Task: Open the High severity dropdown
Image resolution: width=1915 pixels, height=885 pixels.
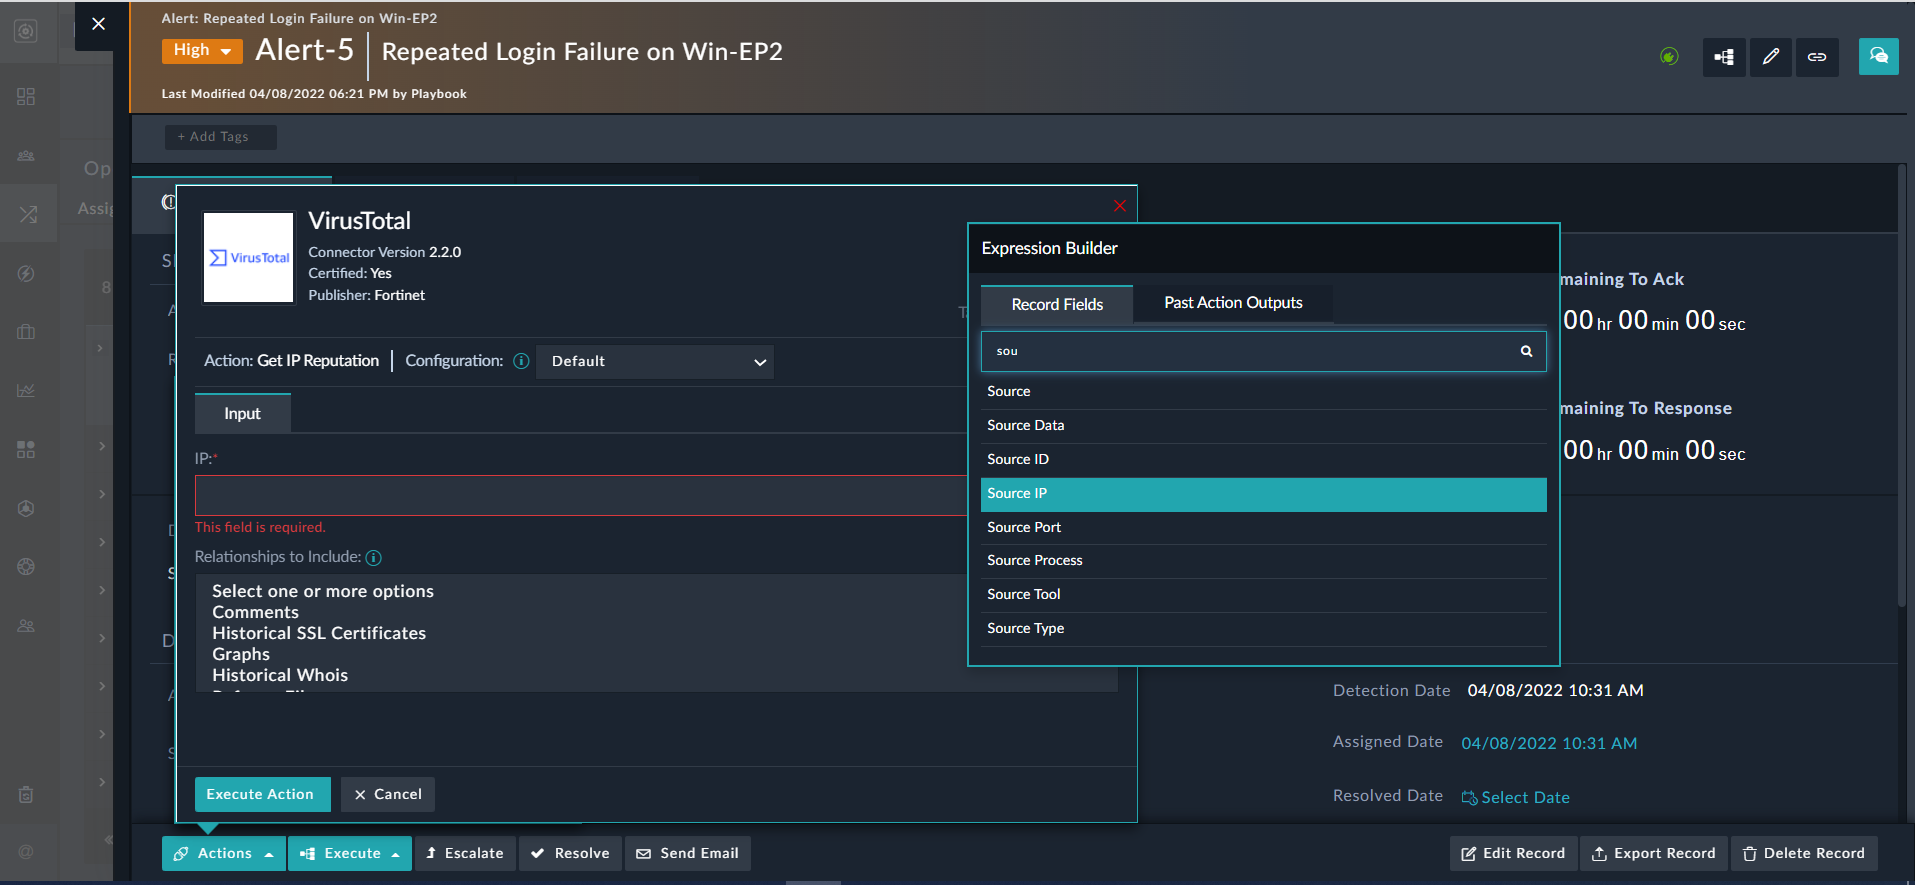Action: (x=202, y=50)
